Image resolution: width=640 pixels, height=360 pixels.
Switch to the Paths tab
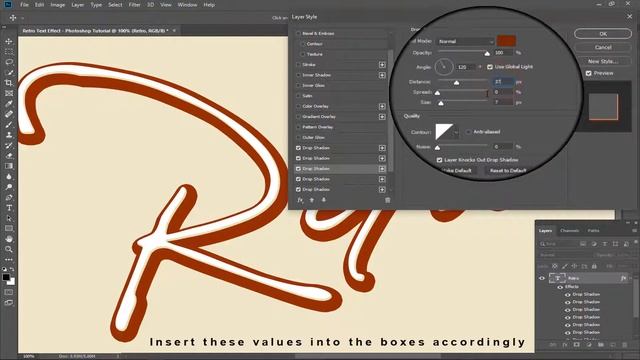pyautogui.click(x=593, y=231)
